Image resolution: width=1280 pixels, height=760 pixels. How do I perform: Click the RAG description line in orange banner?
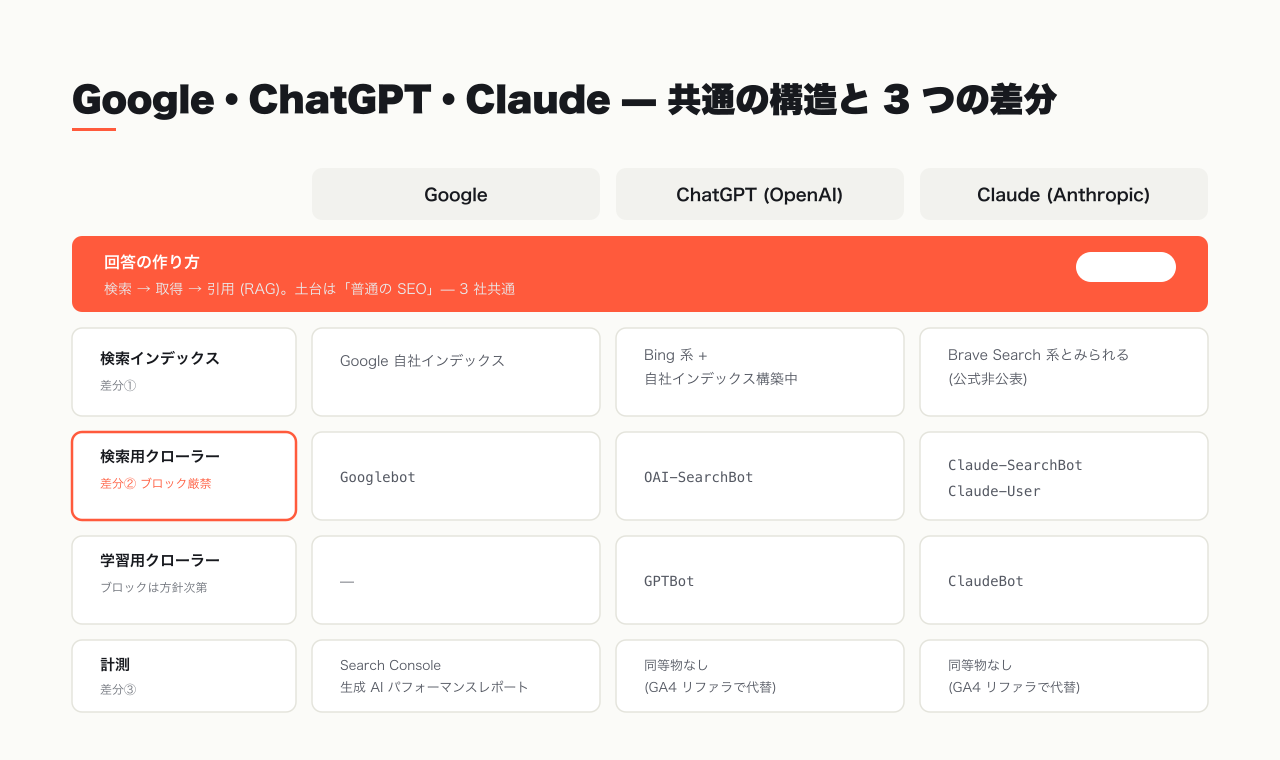(x=309, y=289)
